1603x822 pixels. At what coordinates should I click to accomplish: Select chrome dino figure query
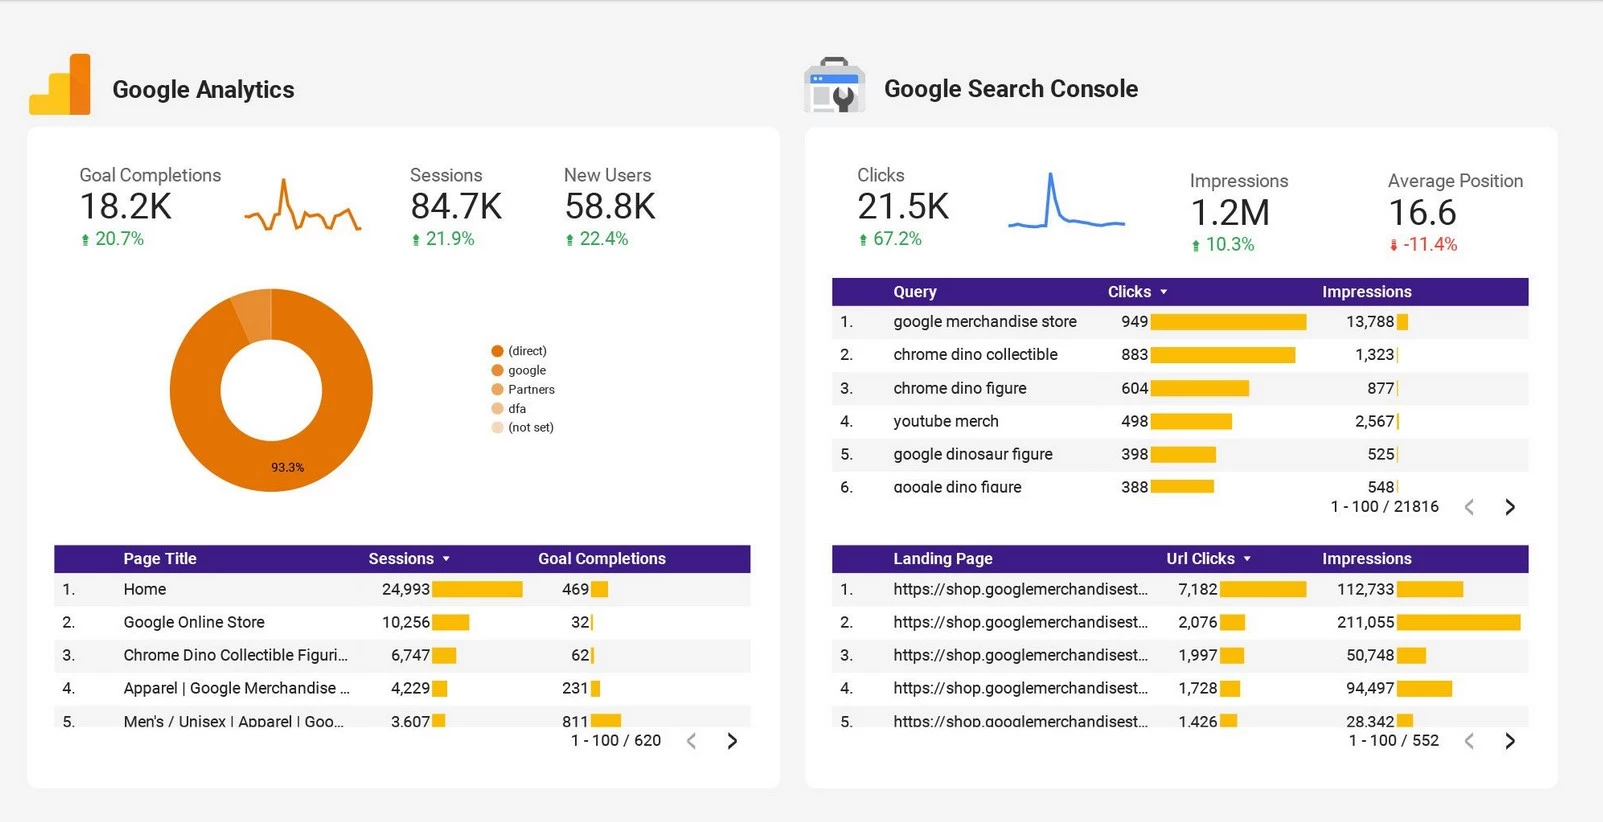tap(960, 388)
